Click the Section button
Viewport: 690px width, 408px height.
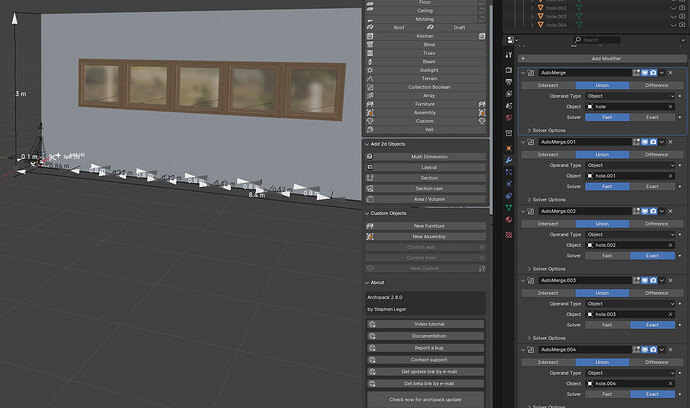[x=425, y=178]
